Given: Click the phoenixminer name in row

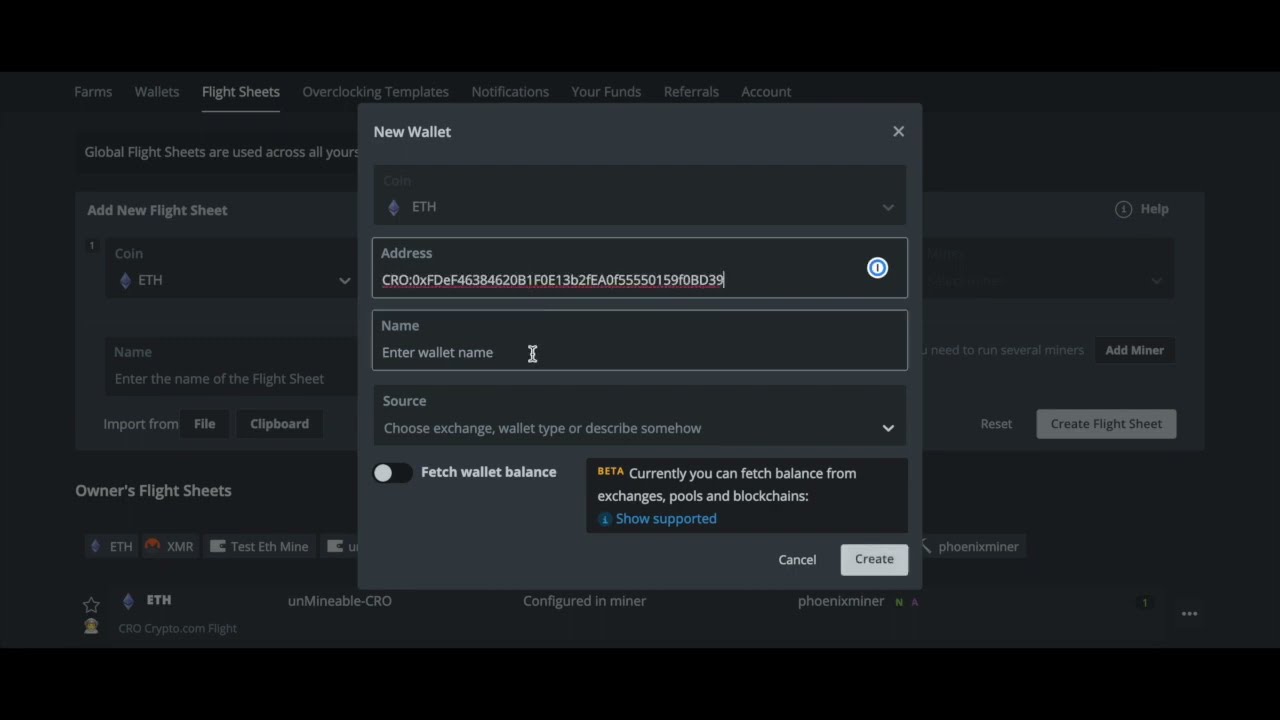Looking at the screenshot, I should coord(841,601).
